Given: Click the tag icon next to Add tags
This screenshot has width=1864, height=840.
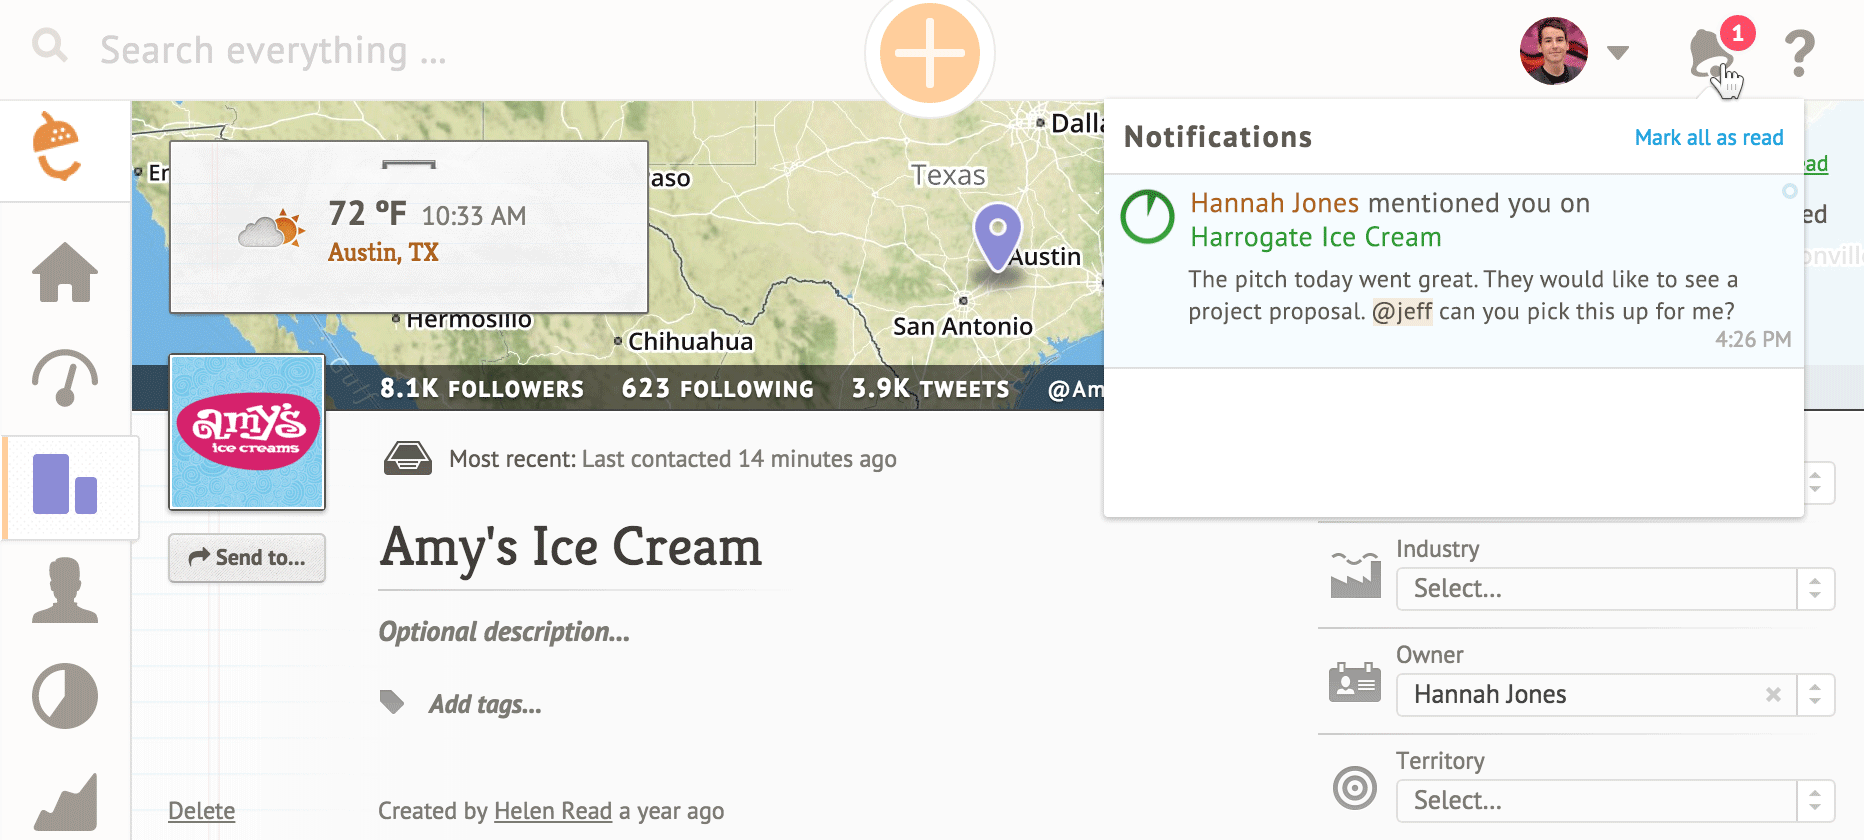Looking at the screenshot, I should tap(392, 702).
